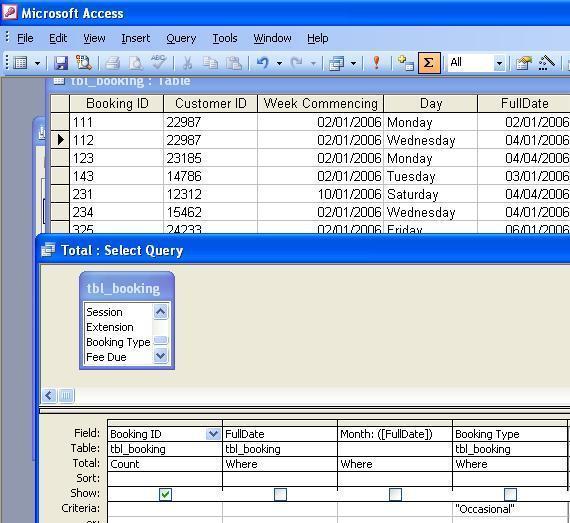
Task: Click the Week Commencing column header
Action: (x=320, y=104)
